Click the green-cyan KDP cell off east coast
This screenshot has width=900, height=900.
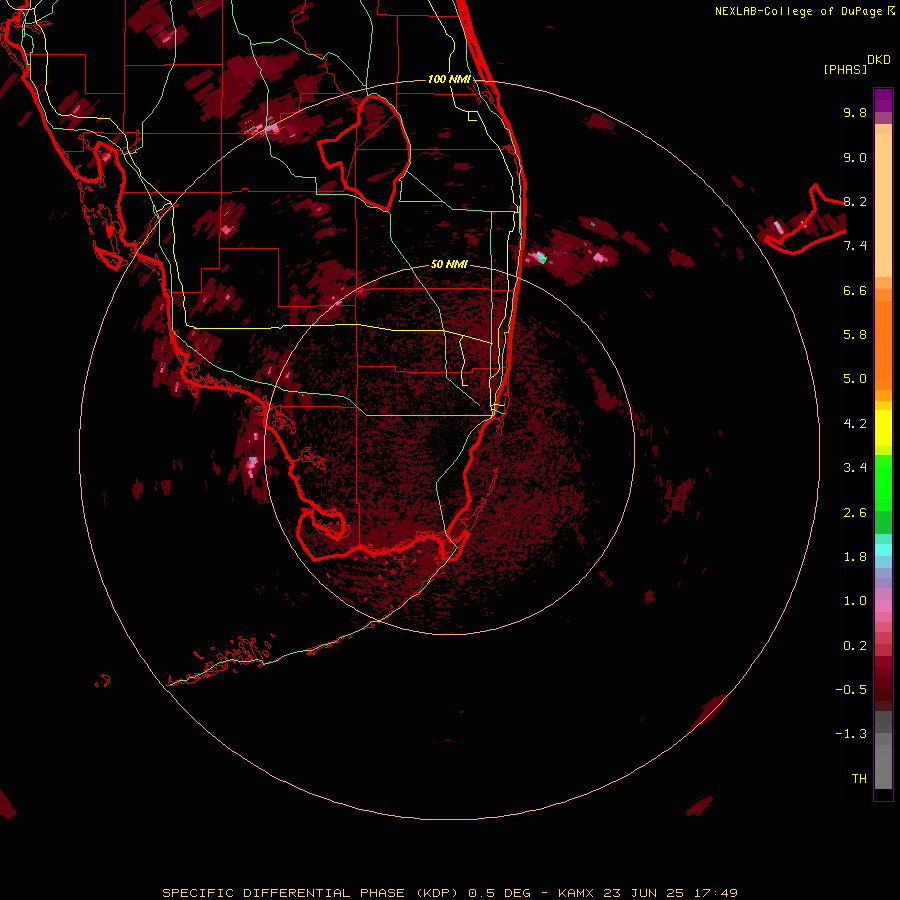[x=541, y=257]
